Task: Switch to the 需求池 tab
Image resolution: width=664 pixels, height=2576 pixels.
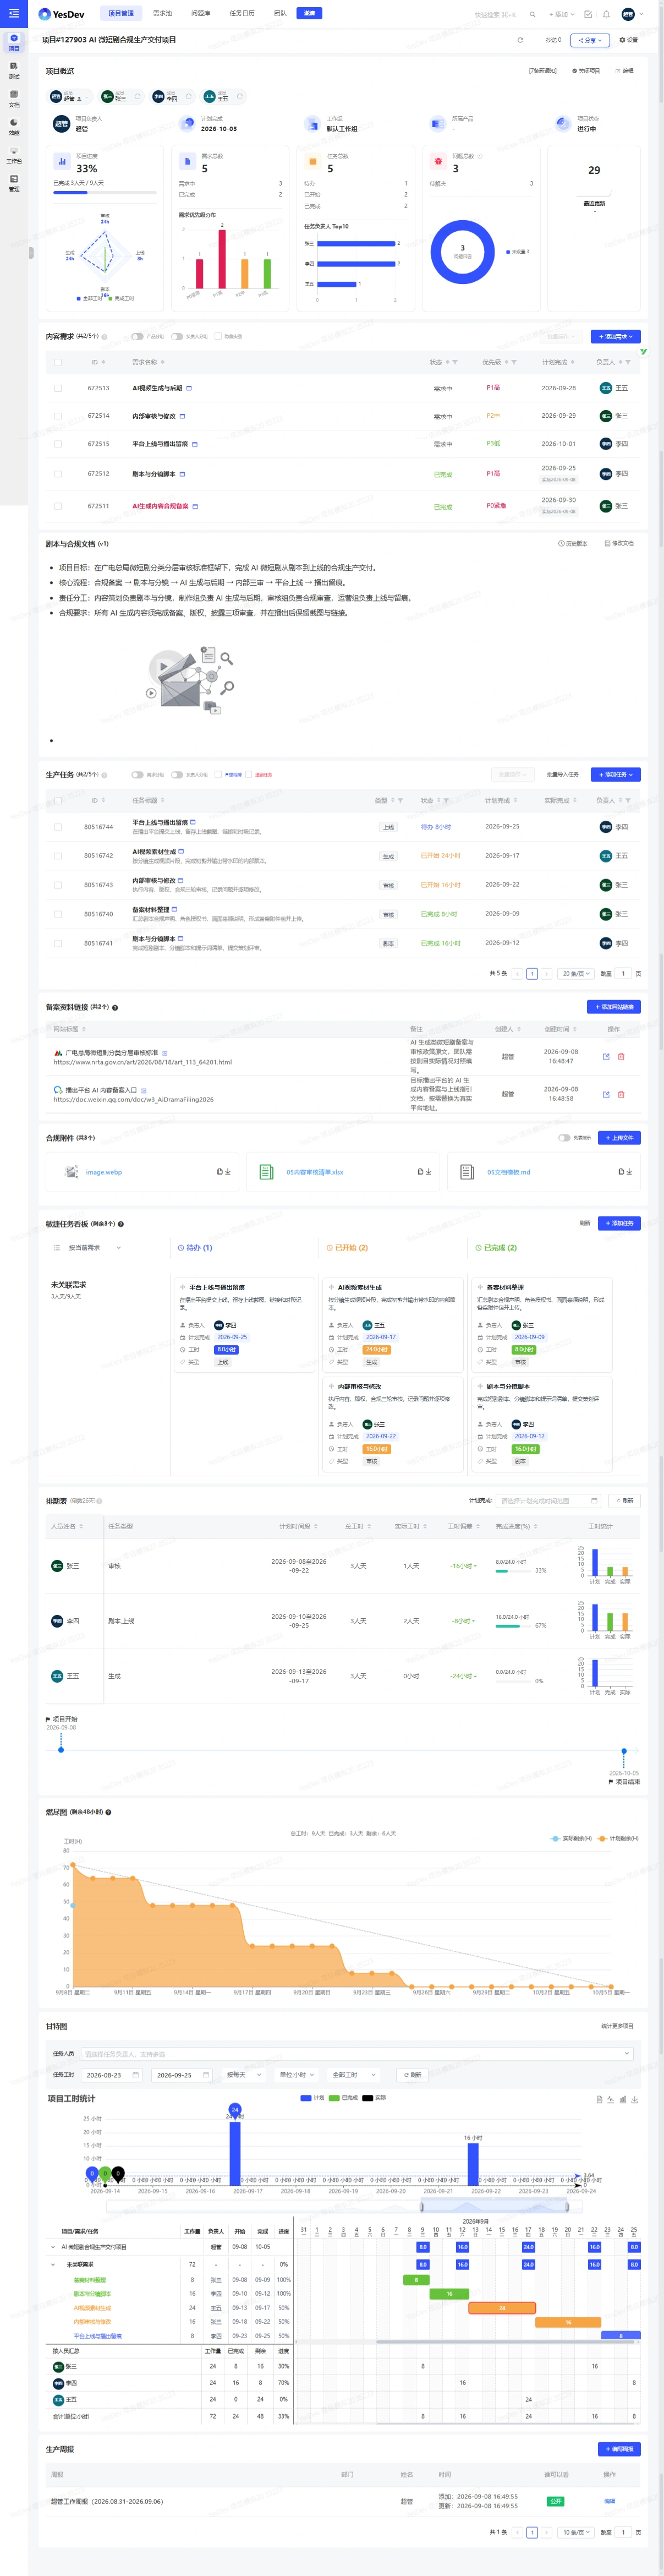Action: (x=162, y=14)
